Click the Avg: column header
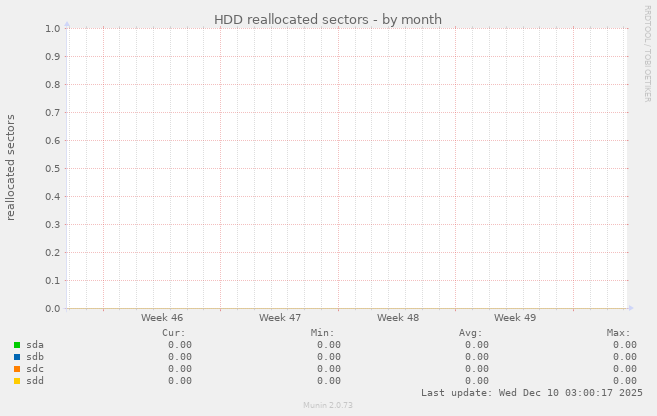Image resolution: width=657 pixels, height=416 pixels. (471, 333)
